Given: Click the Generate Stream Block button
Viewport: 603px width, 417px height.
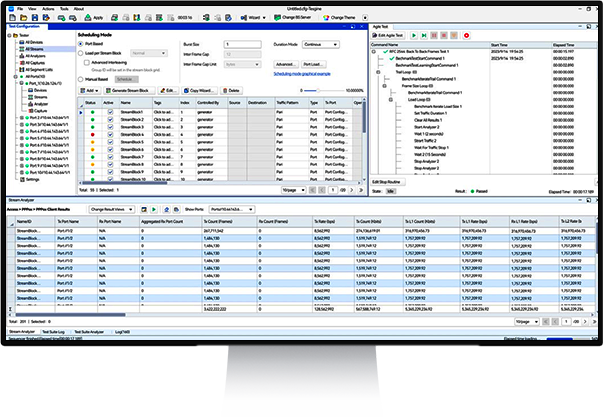Looking at the screenshot, I should tap(130, 91).
